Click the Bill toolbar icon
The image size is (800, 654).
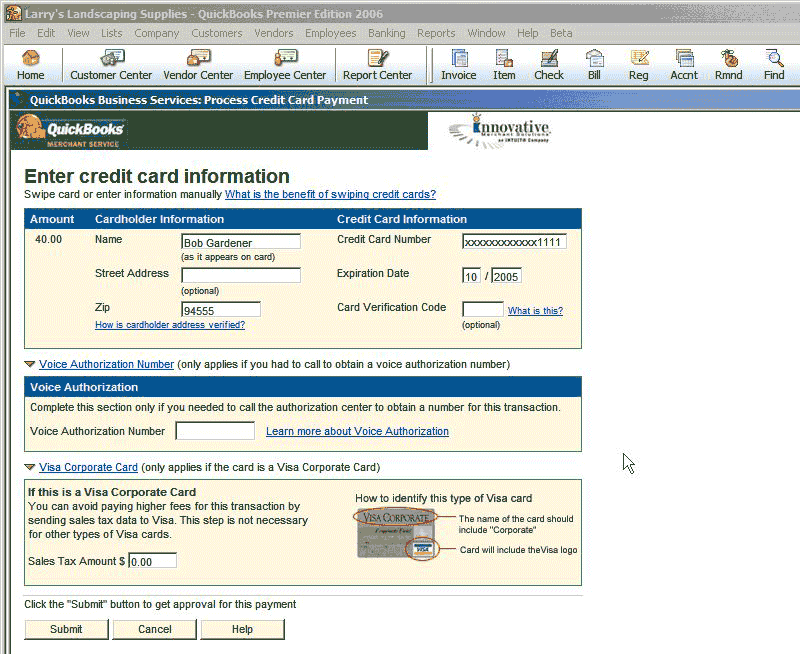(594, 65)
